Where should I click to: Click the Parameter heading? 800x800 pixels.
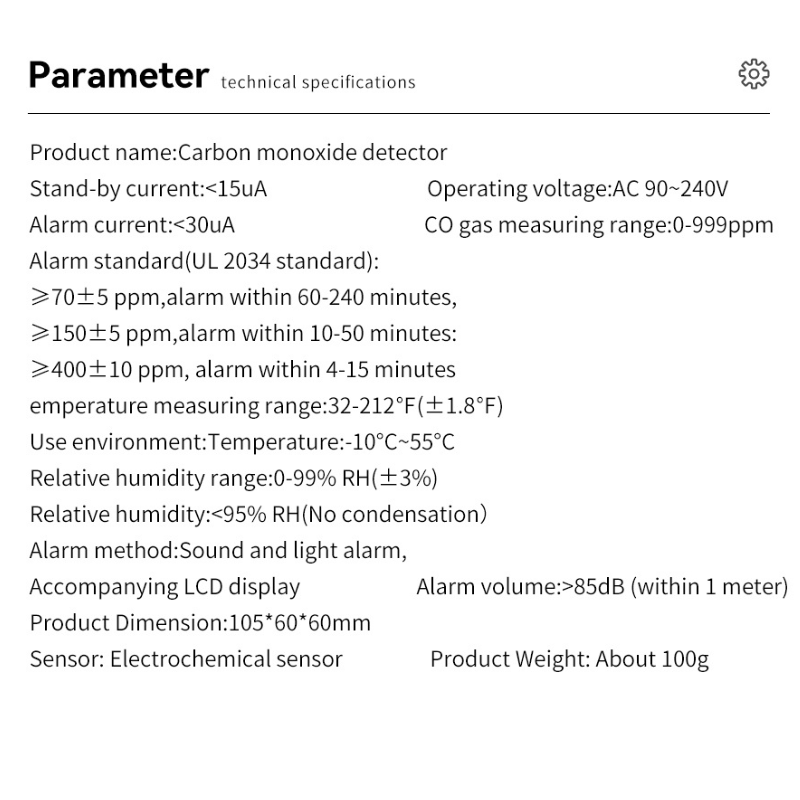point(119,75)
